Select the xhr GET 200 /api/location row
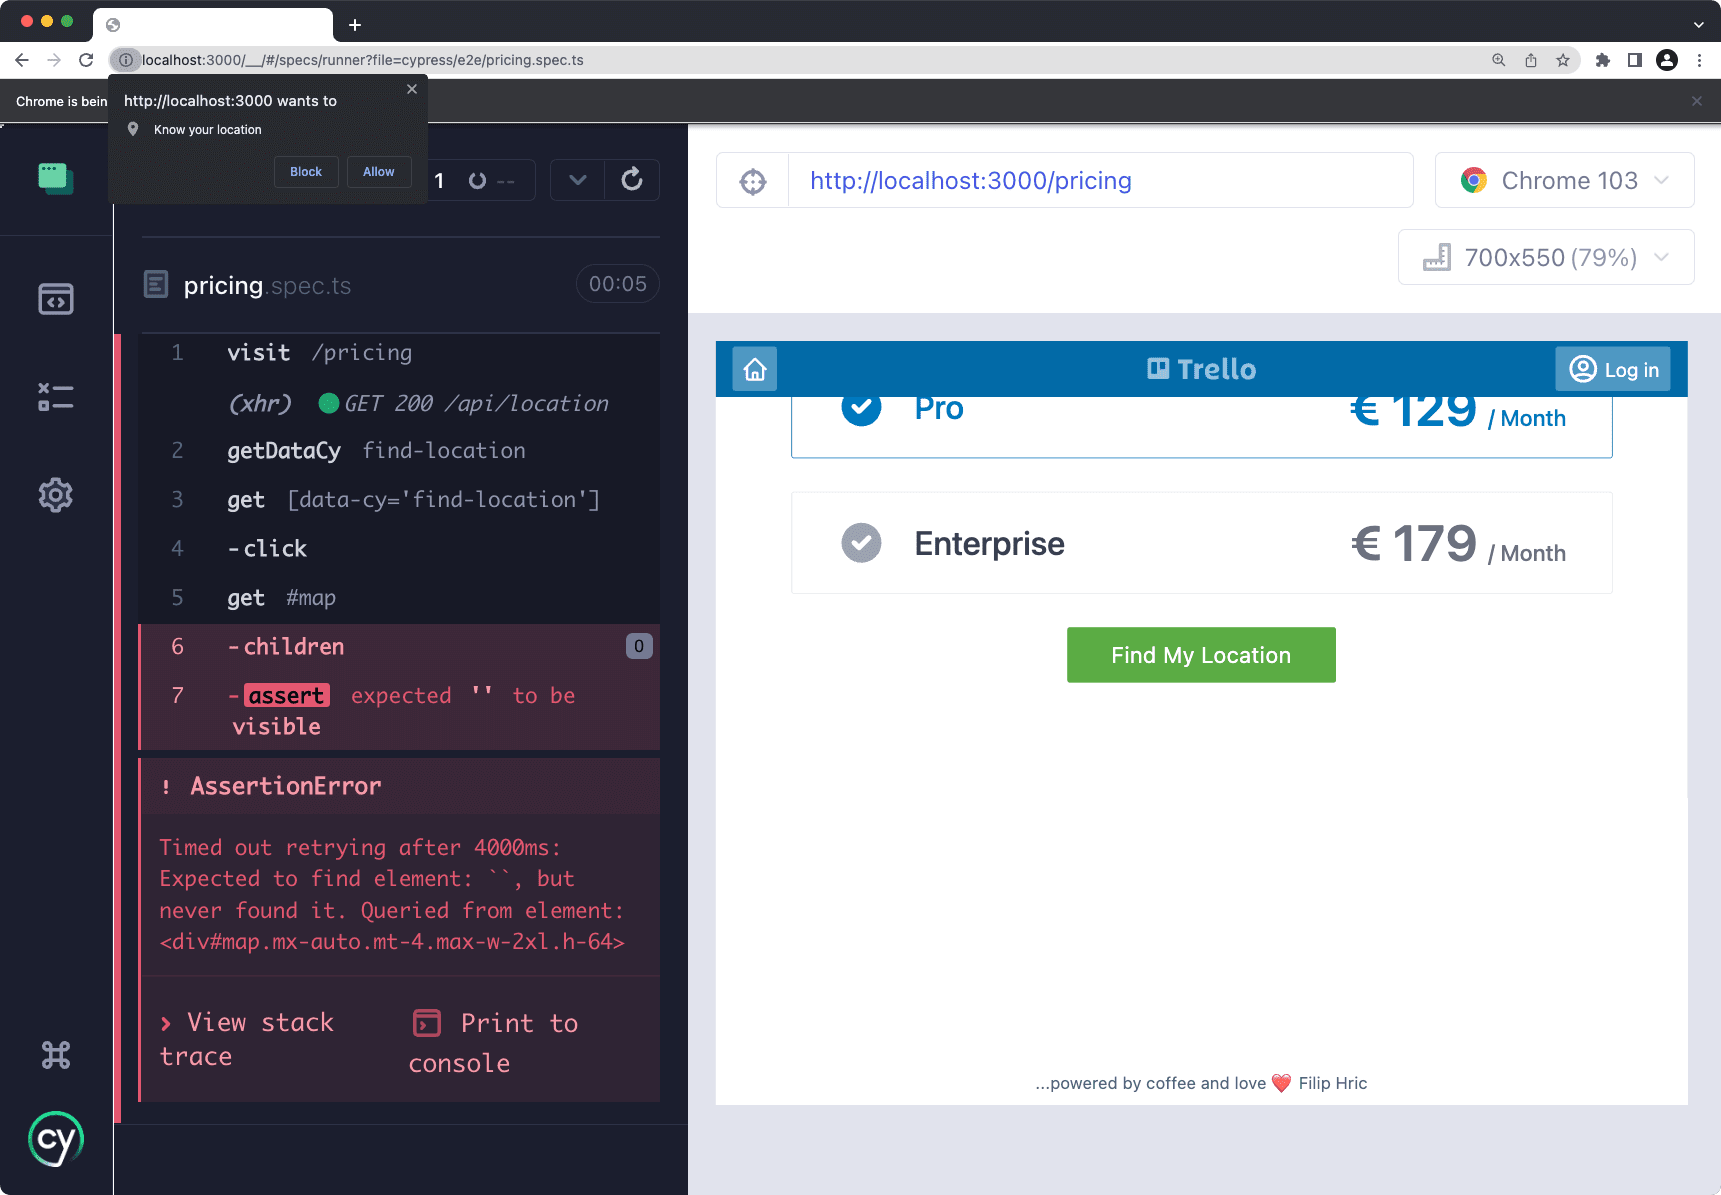 [x=399, y=403]
